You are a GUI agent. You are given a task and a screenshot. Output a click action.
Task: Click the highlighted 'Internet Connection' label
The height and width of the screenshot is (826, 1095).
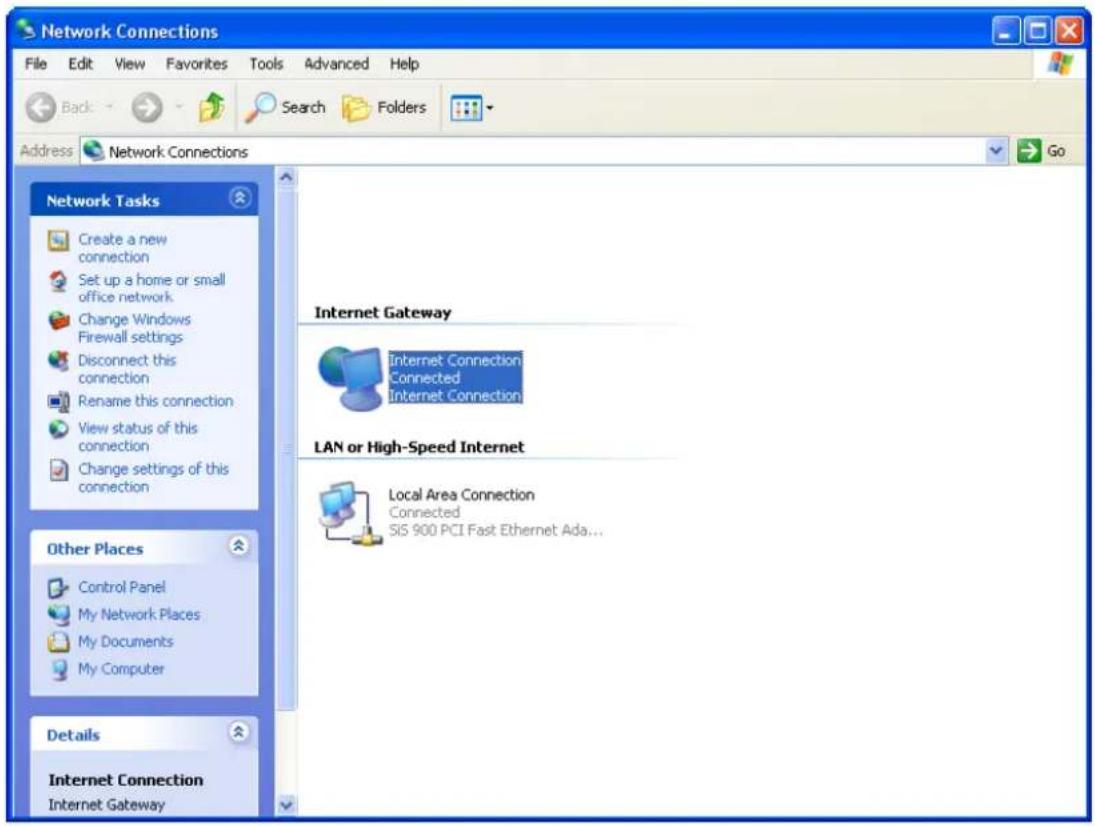pos(455,360)
